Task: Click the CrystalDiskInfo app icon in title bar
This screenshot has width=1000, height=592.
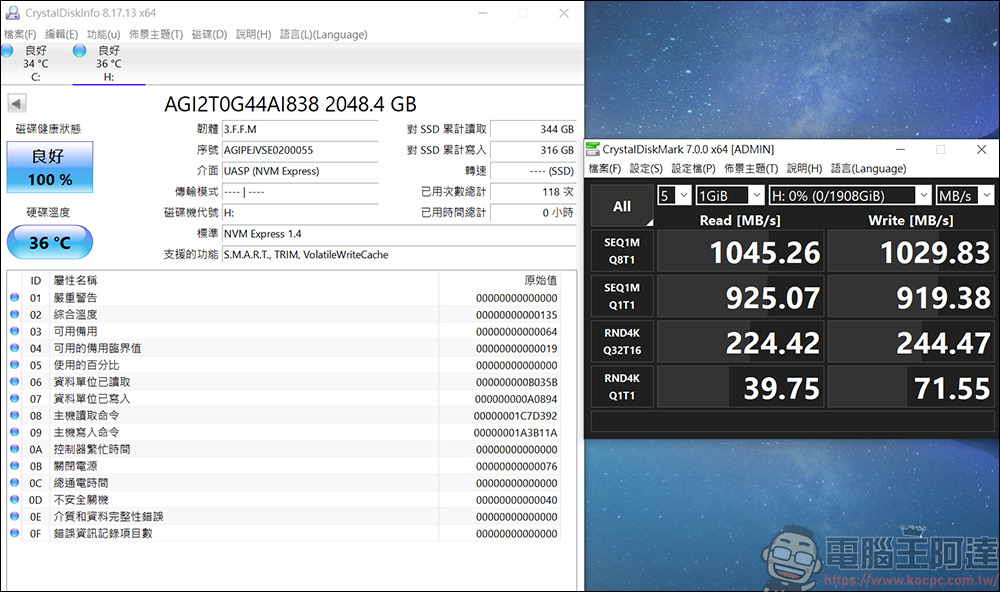Action: pos(12,13)
